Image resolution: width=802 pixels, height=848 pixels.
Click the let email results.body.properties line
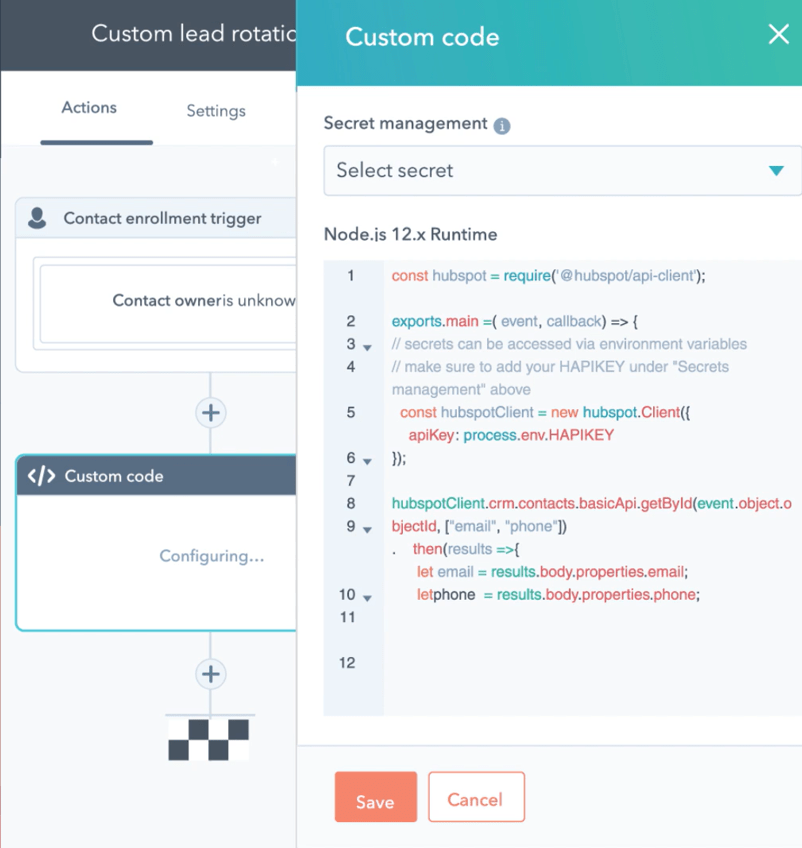[x=552, y=572]
